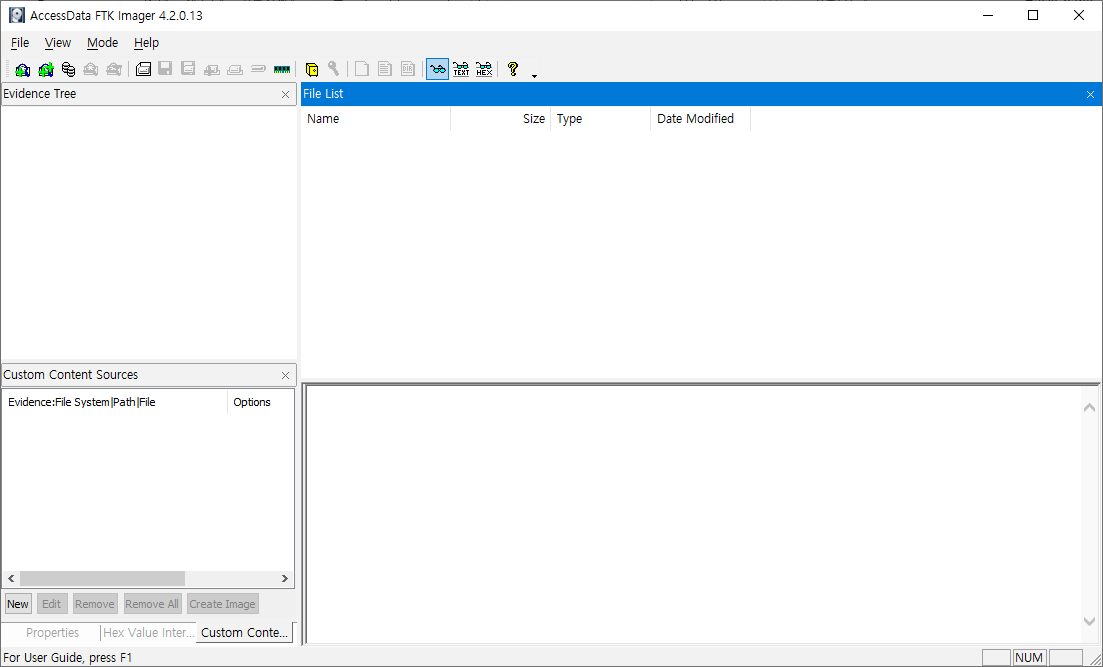Open the Image Mounting tool

pos(68,69)
